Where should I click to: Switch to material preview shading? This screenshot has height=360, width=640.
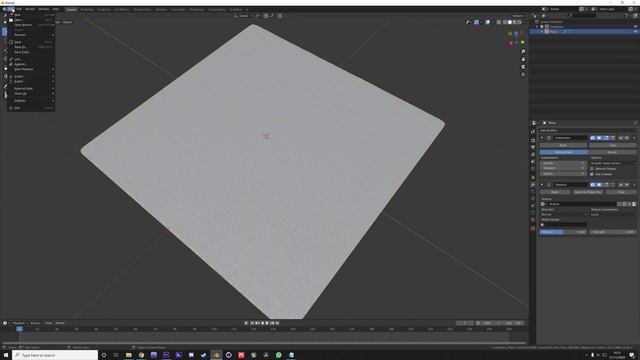click(514, 22)
